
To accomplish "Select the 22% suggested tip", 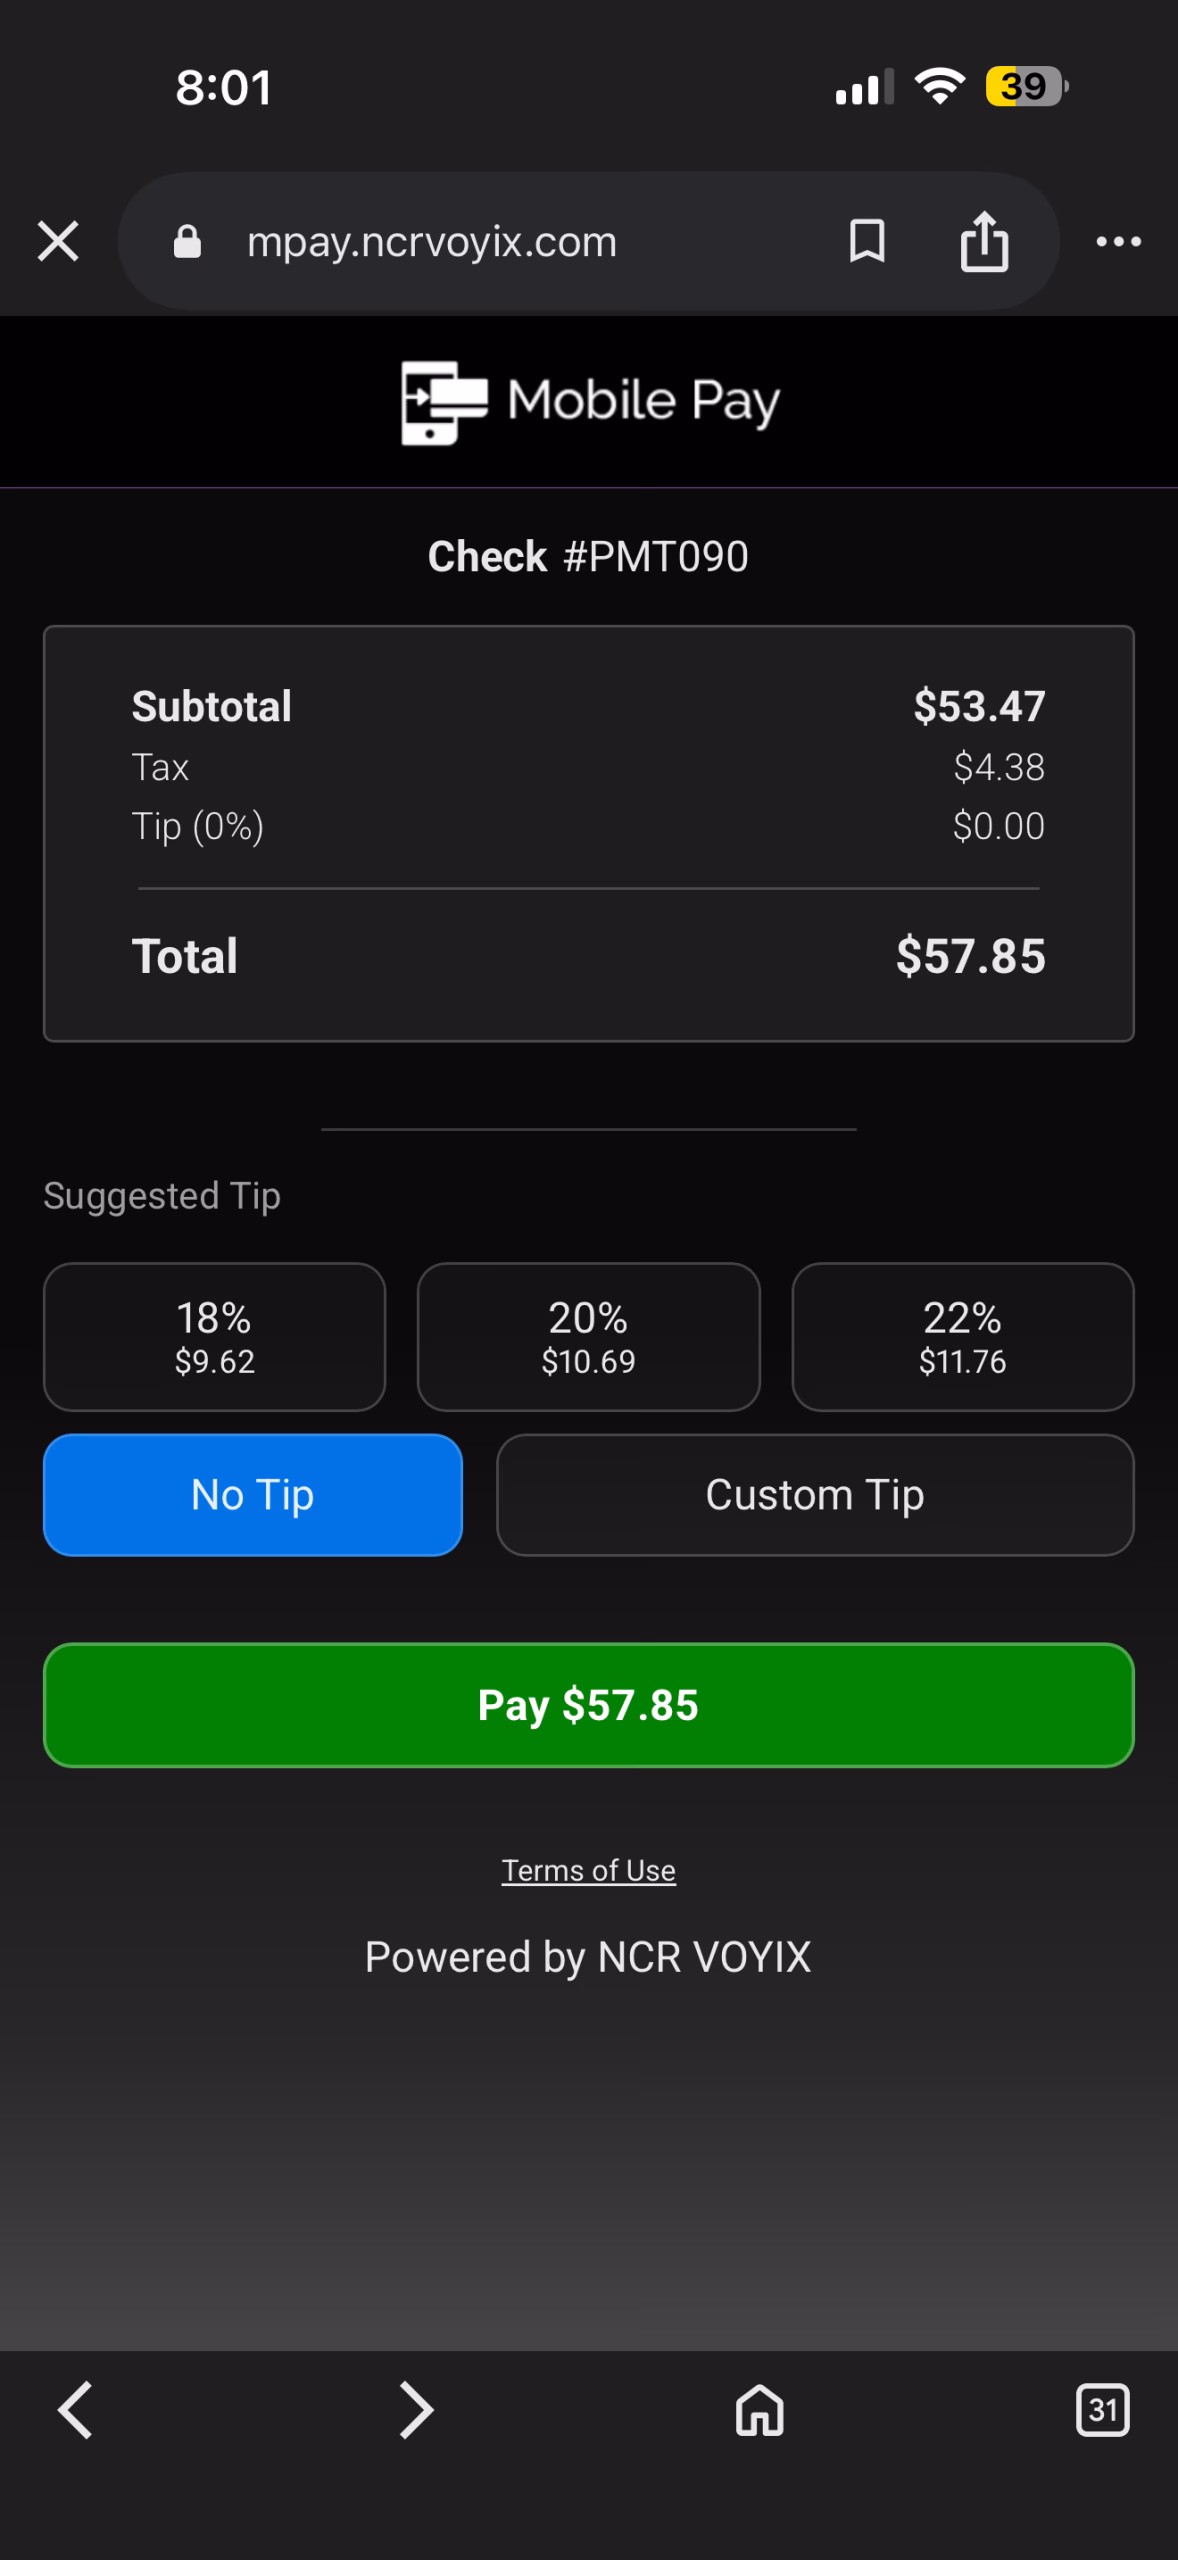I will 963,1337.
